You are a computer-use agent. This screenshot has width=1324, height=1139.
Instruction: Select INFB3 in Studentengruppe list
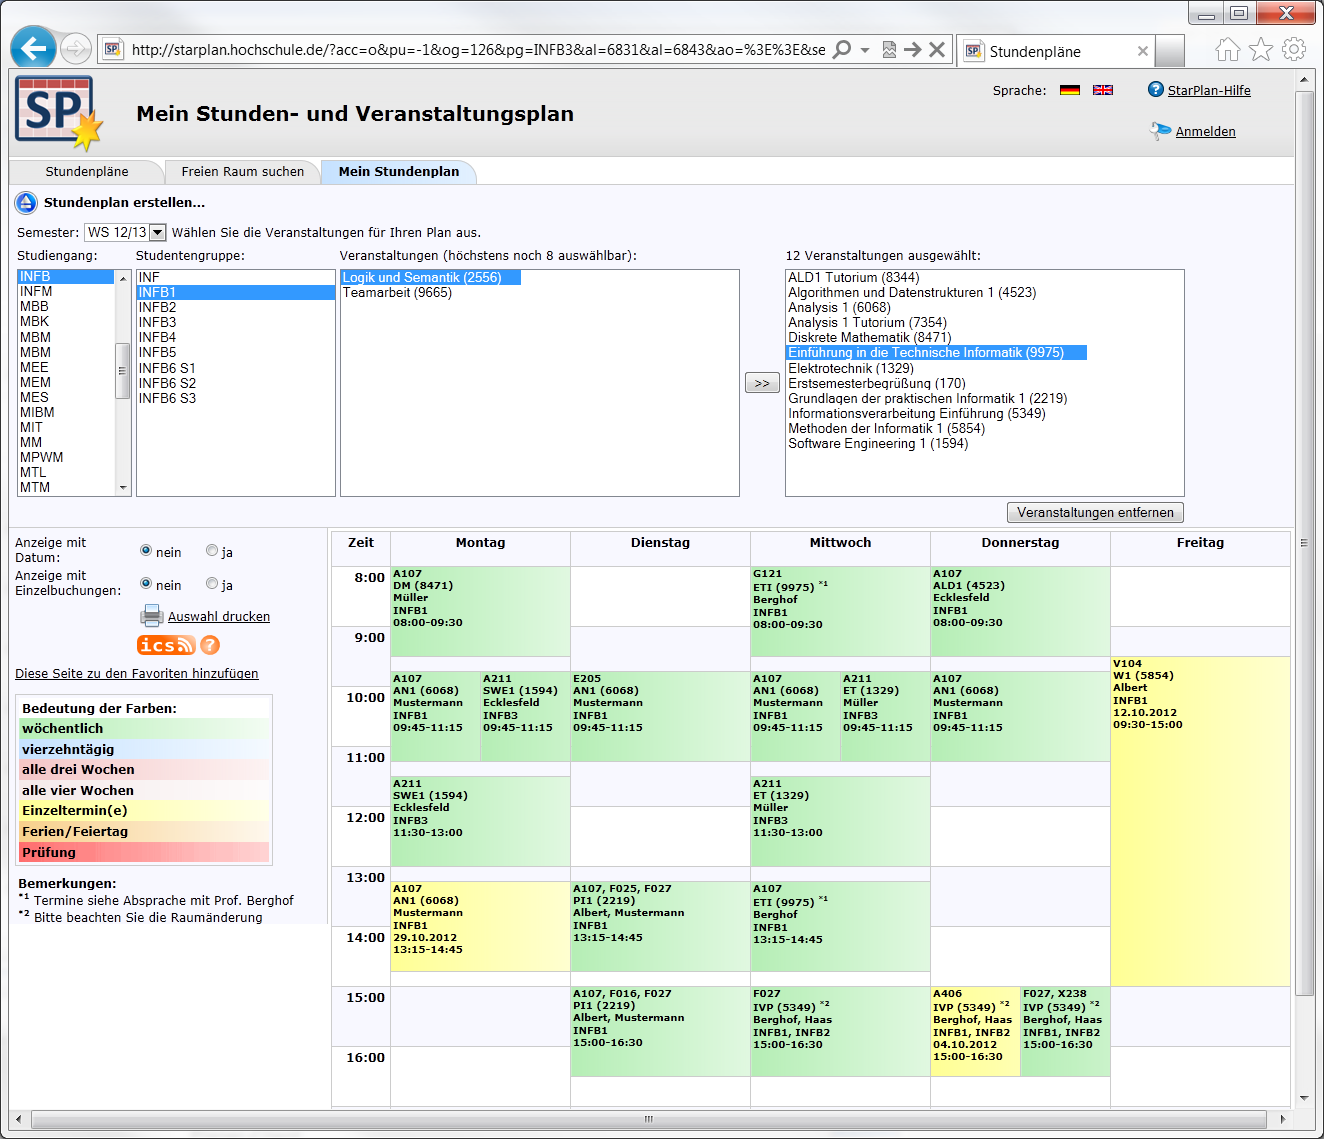pyautogui.click(x=236, y=323)
